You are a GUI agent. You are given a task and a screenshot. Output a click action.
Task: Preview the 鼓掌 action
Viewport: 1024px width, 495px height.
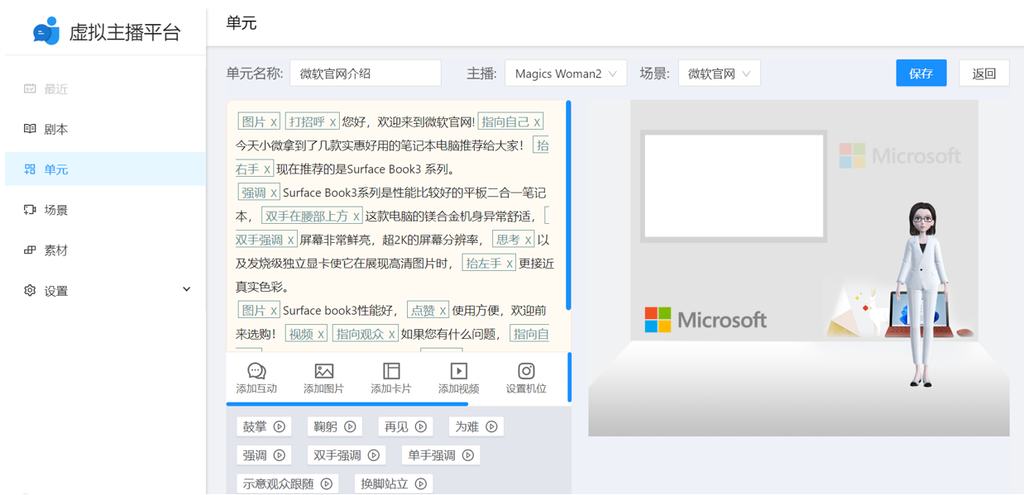coord(279,426)
